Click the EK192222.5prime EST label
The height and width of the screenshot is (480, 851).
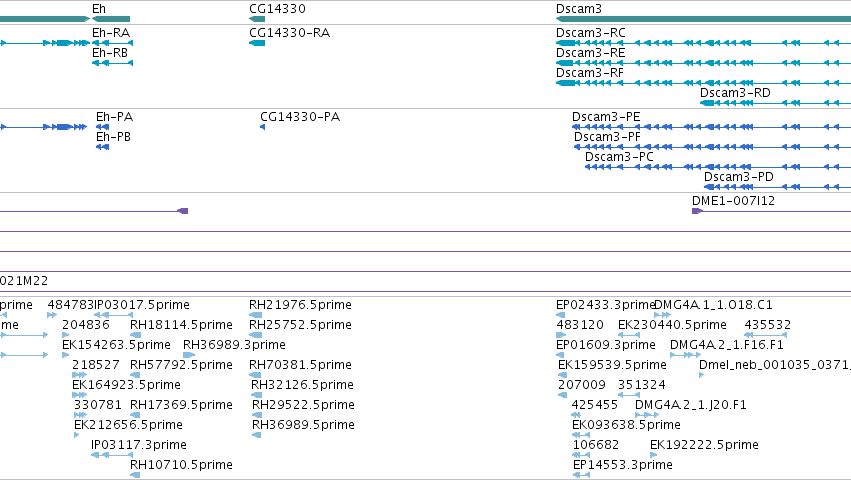[704, 445]
